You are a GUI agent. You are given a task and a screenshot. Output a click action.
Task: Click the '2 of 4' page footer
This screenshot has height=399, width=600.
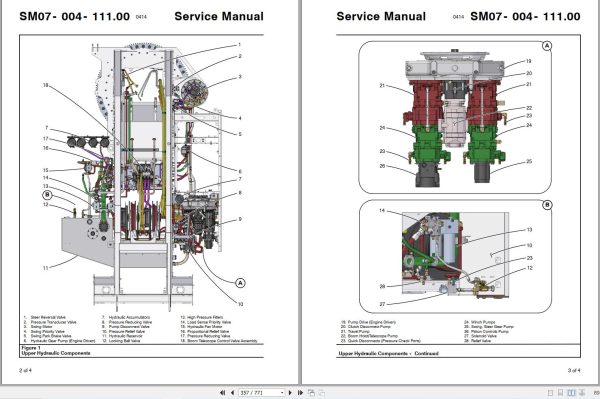tap(26, 370)
